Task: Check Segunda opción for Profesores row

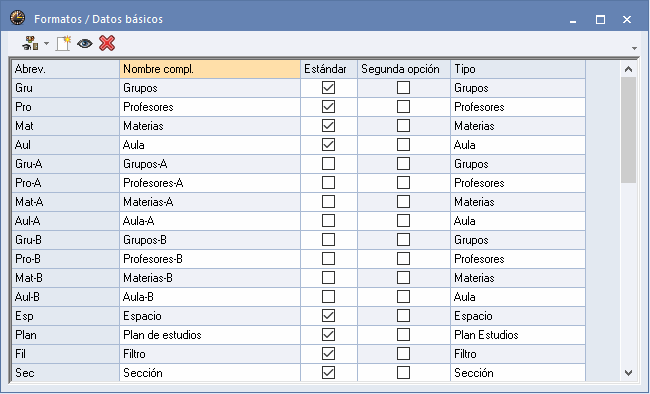Action: click(x=403, y=107)
